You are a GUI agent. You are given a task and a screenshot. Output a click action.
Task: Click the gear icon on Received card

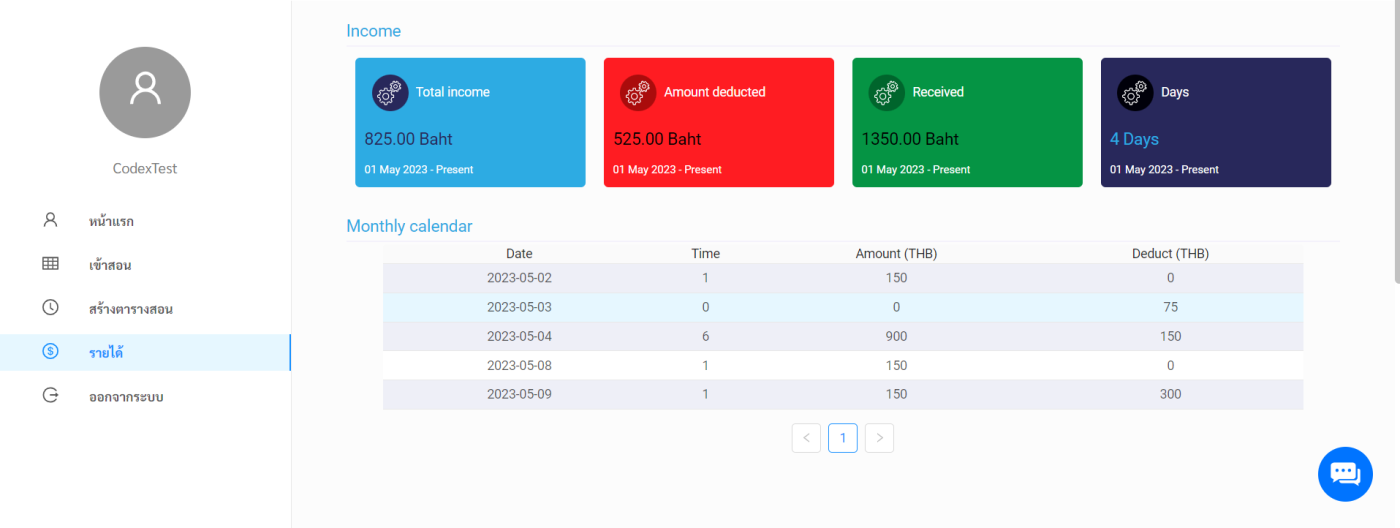click(x=886, y=93)
